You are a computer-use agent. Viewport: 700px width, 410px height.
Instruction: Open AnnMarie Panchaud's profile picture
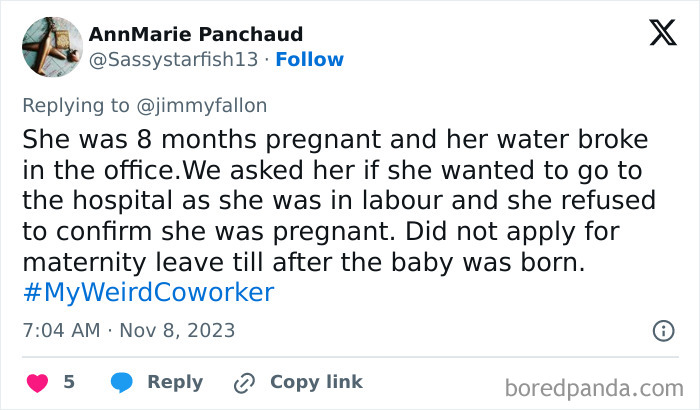[x=52, y=46]
